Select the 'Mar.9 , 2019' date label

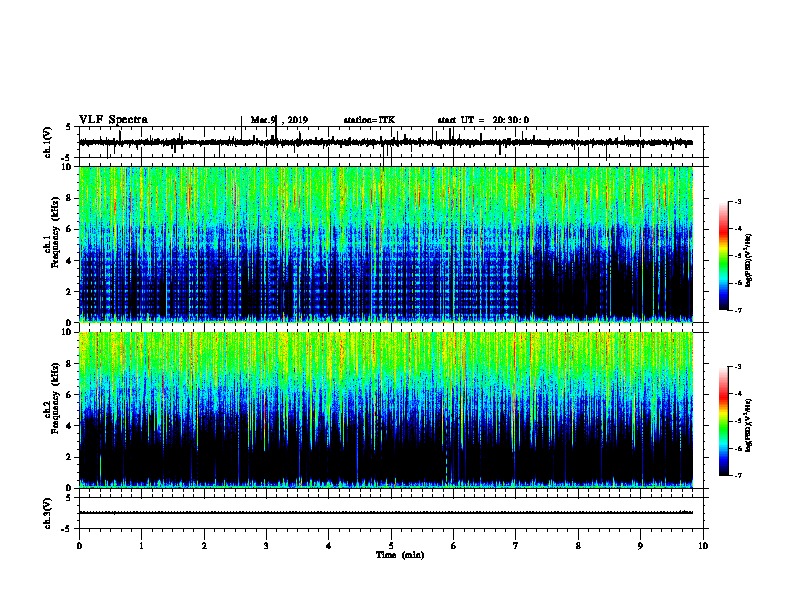279,120
